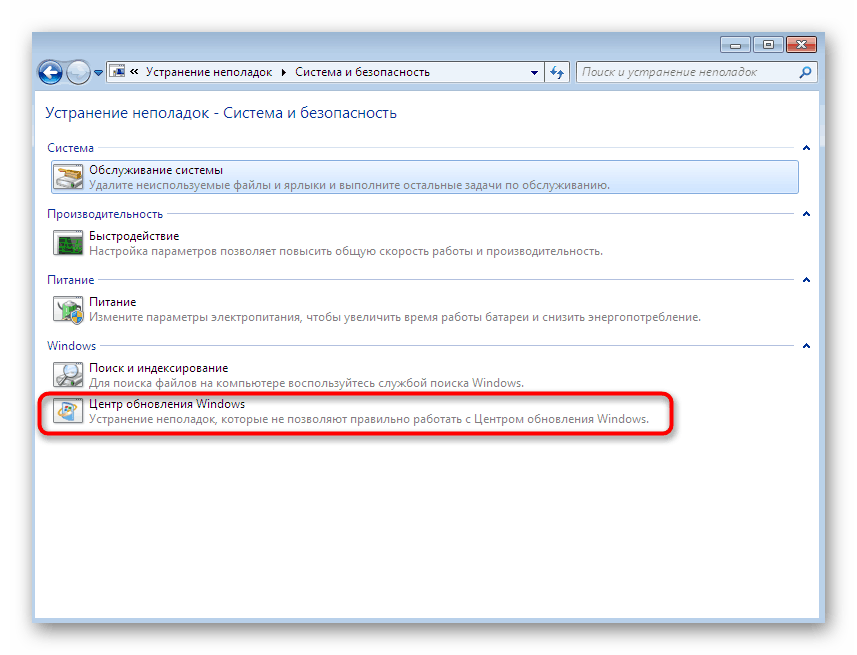Collapse the Производительность section
857x655 pixels.
pyautogui.click(x=806, y=213)
